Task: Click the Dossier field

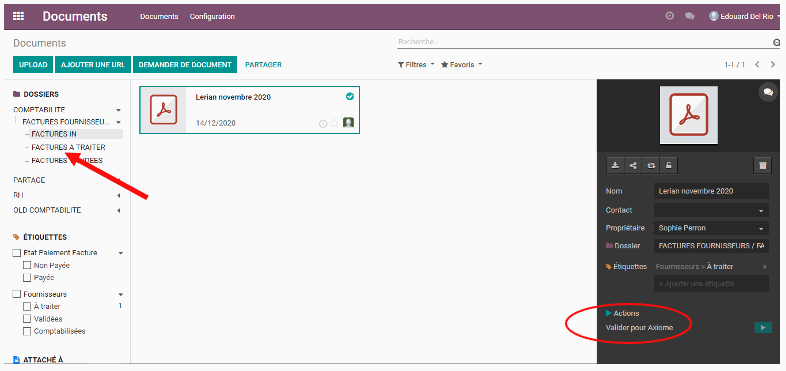Action: 711,246
